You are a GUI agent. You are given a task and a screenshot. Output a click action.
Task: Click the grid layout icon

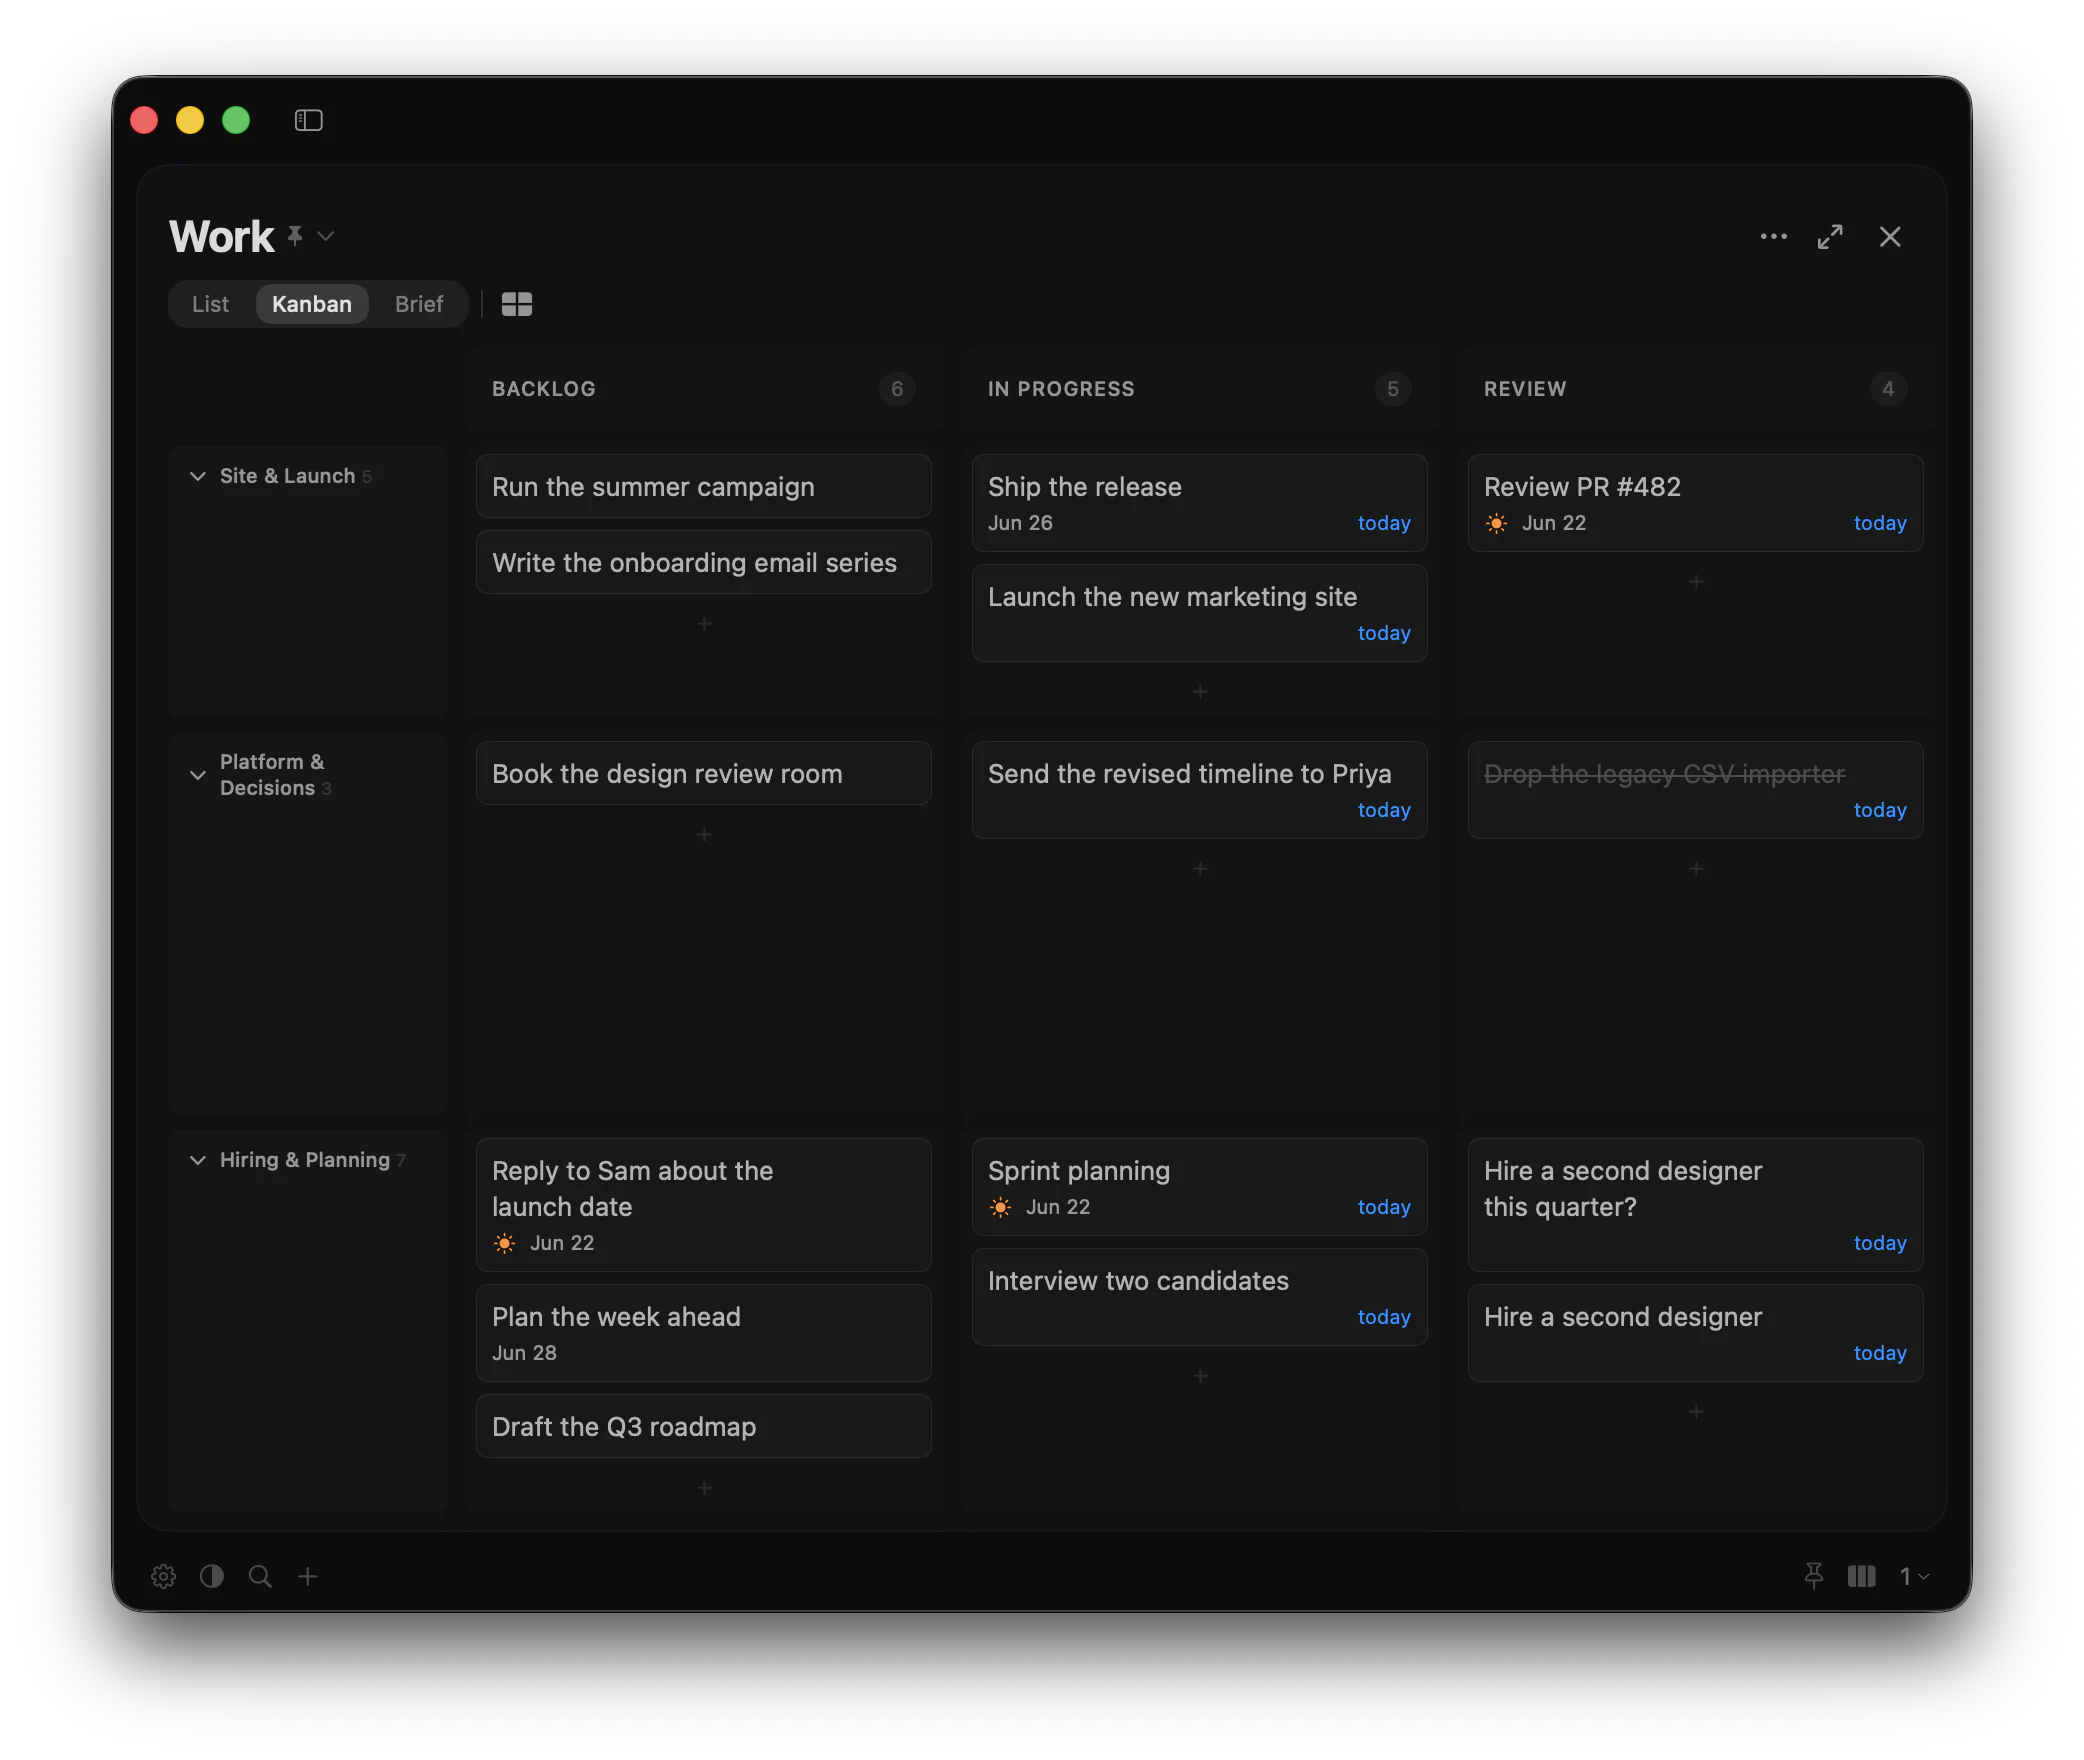tap(516, 304)
